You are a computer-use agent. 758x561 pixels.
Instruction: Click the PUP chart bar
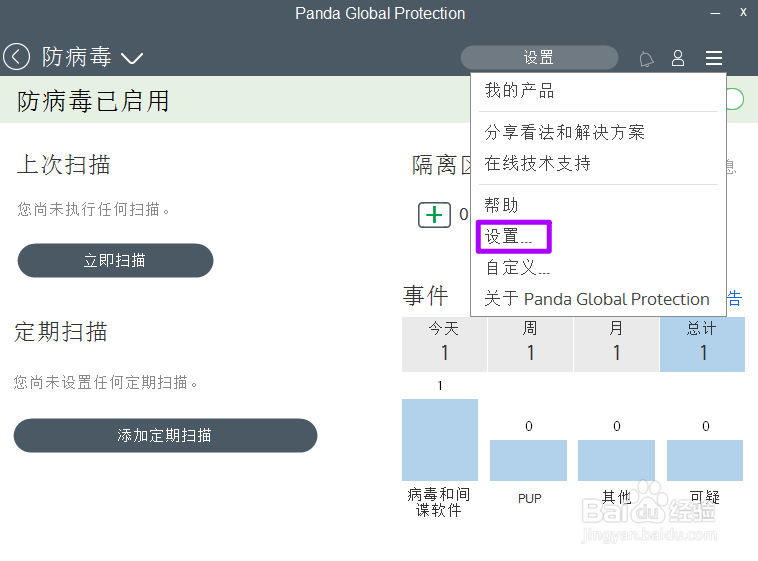point(528,460)
